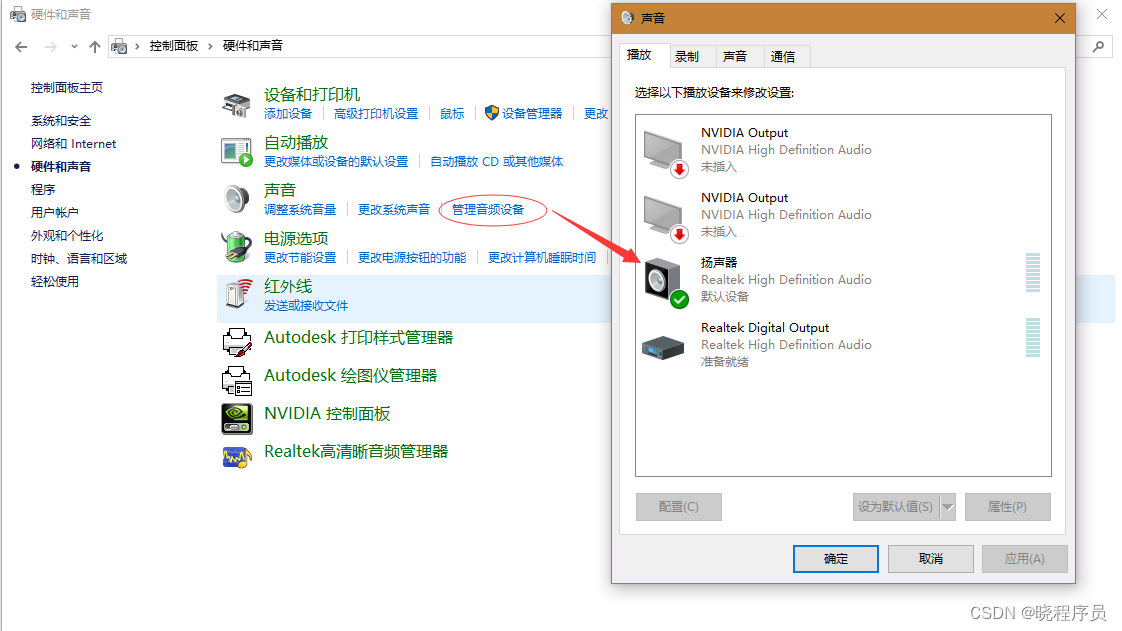Expand breadcrumb chevron after 控制面板
Screen dimensions: 1122x631
(x=210, y=46)
